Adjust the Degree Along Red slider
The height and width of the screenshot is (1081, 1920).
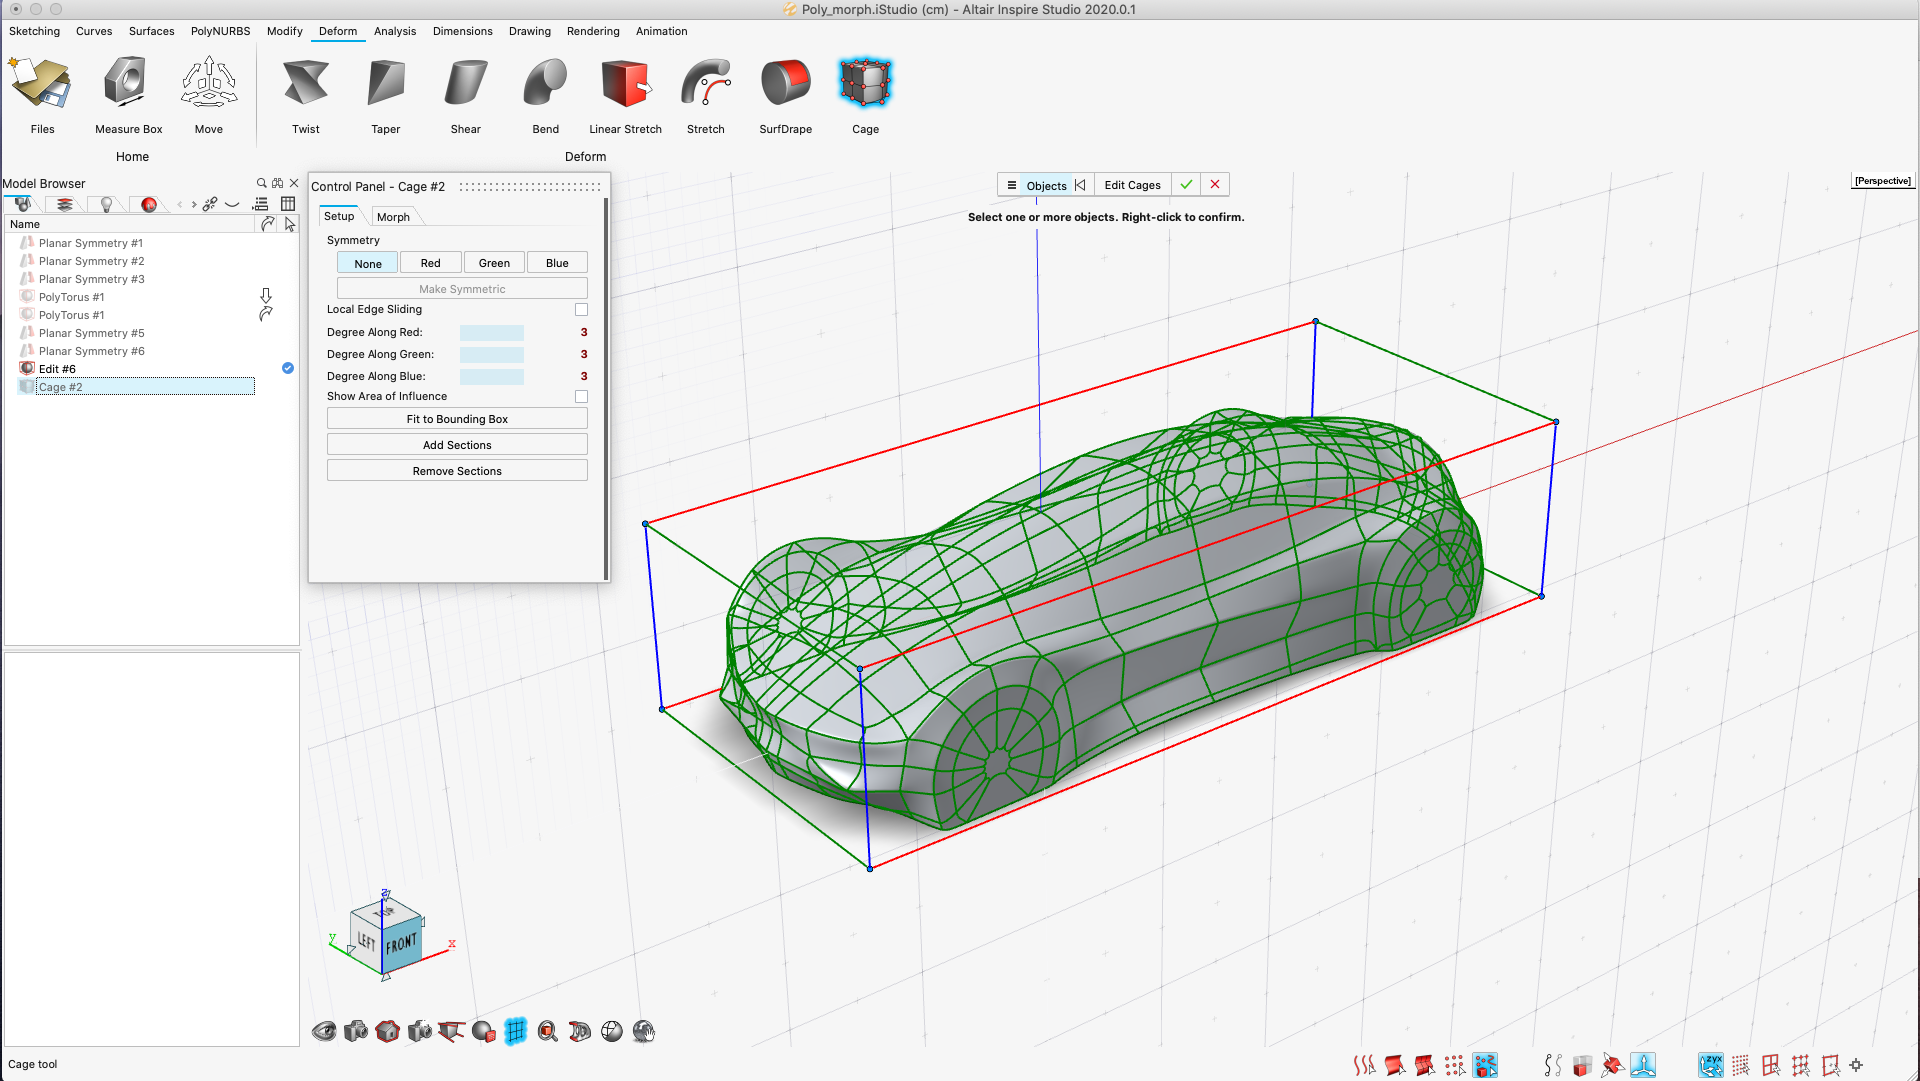coord(491,333)
